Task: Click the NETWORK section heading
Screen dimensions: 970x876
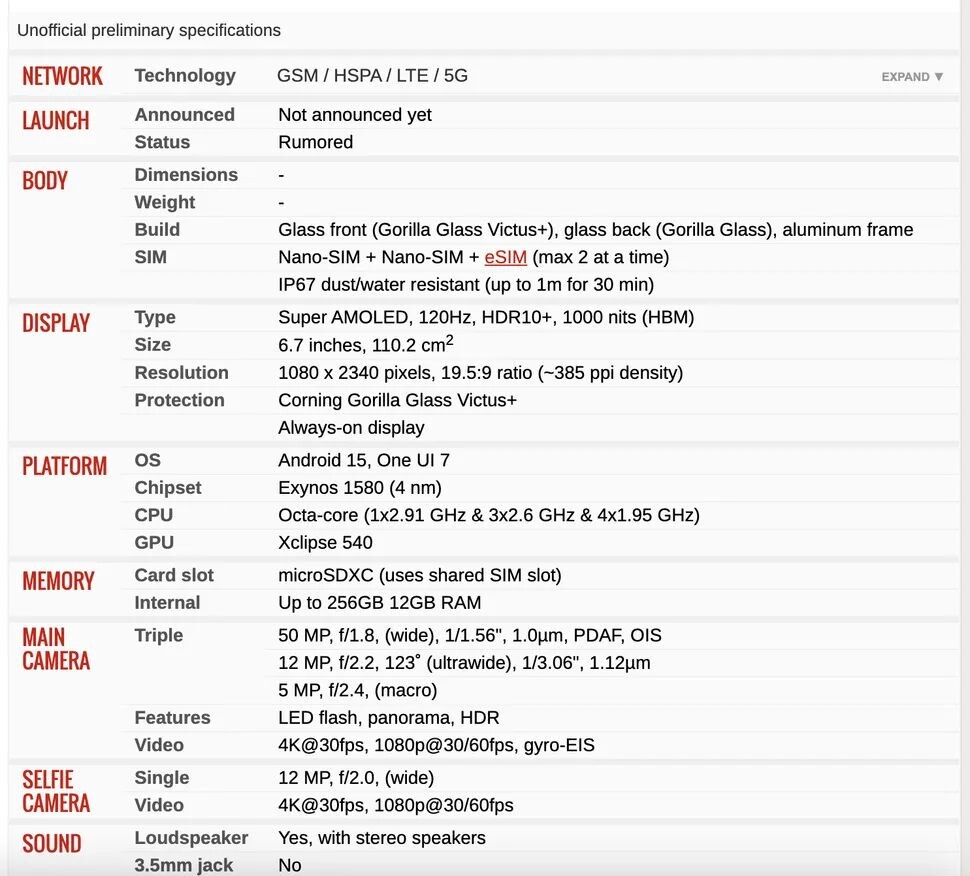Action: (62, 76)
